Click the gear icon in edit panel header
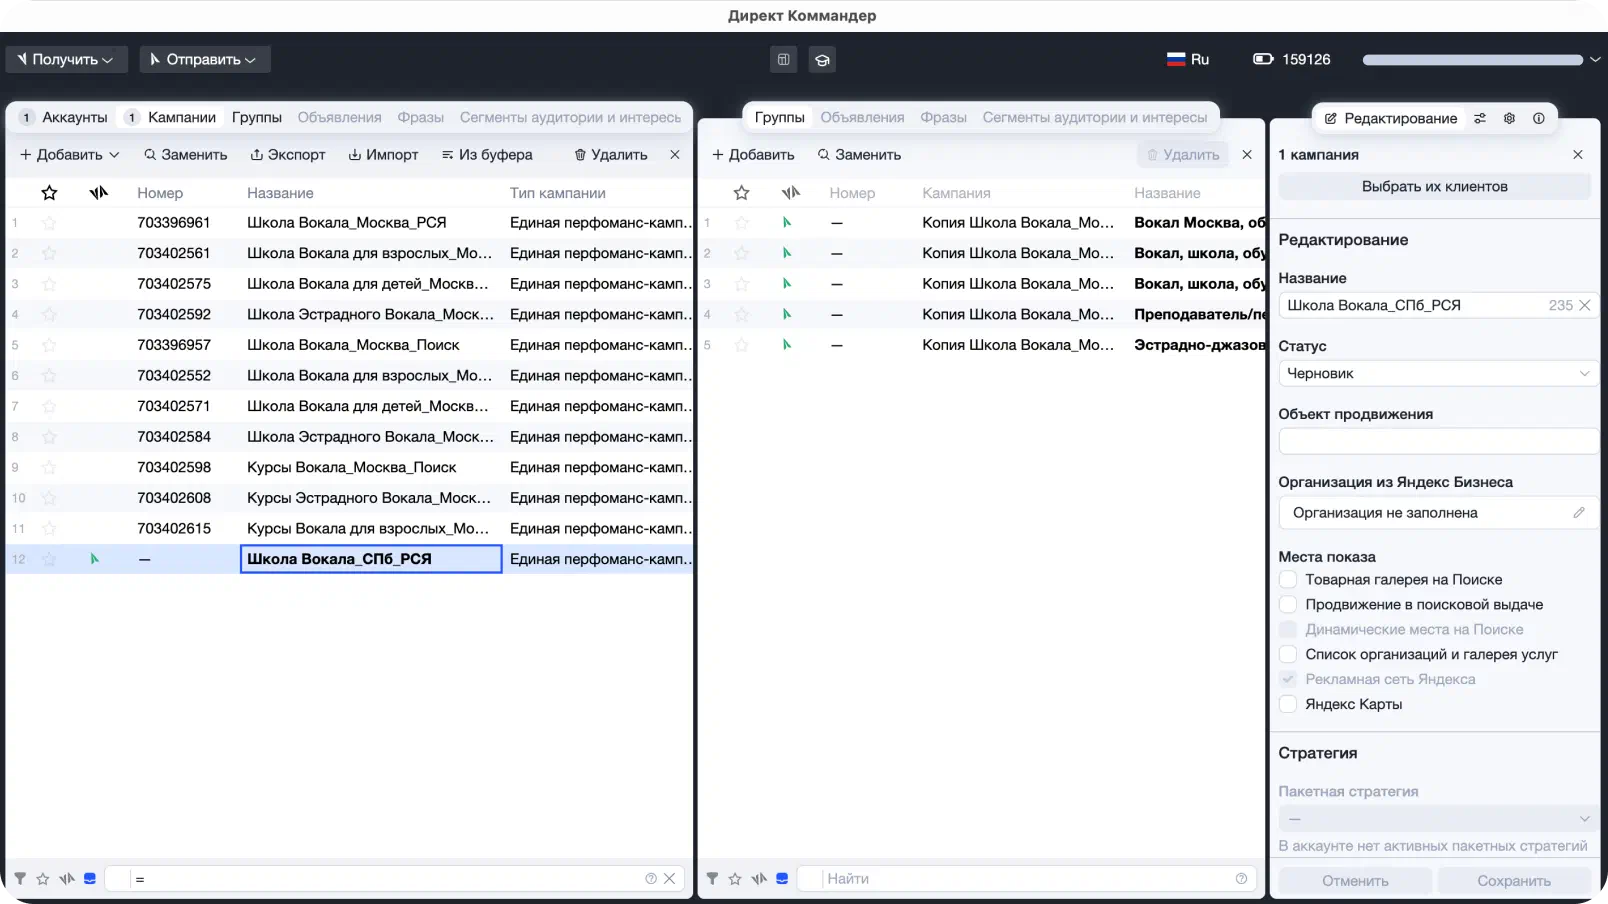 1510,118
